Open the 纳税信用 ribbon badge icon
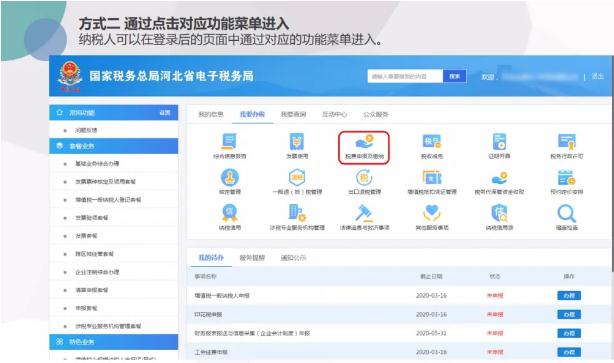This screenshot has height=363, width=614. [x=229, y=218]
